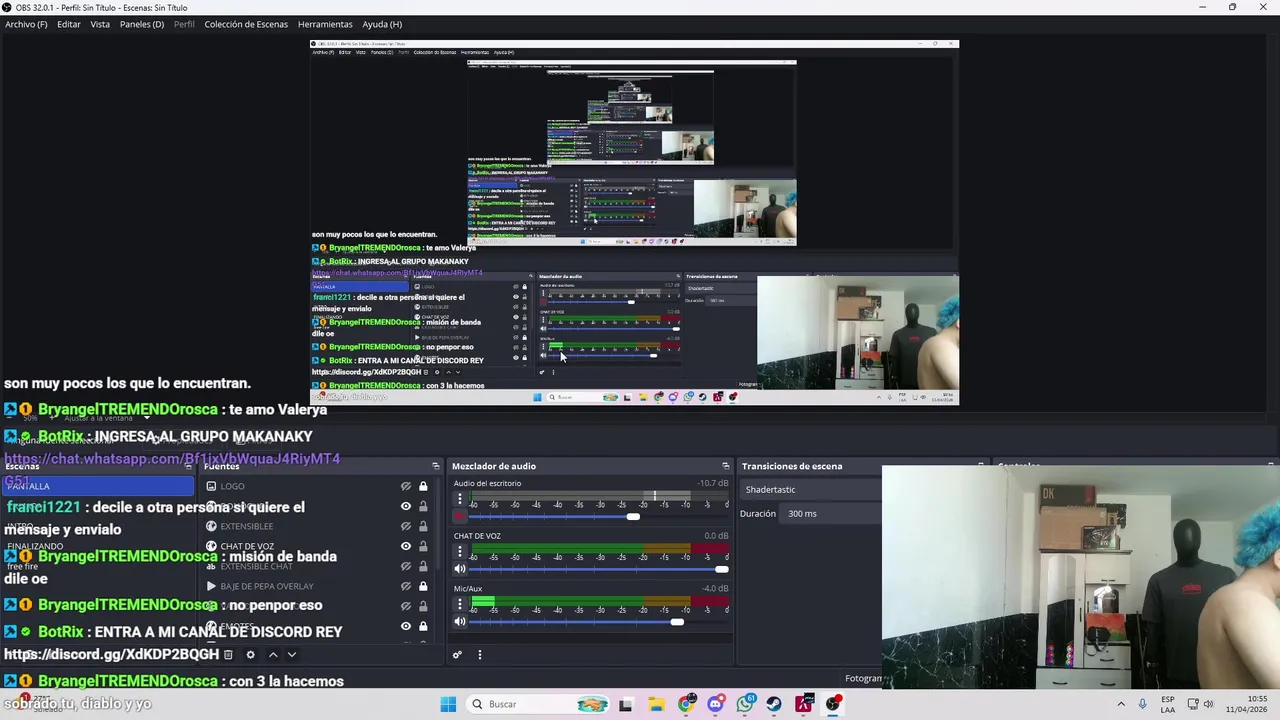
Task: Open audio mixer menu dots at bottom
Action: (x=479, y=655)
